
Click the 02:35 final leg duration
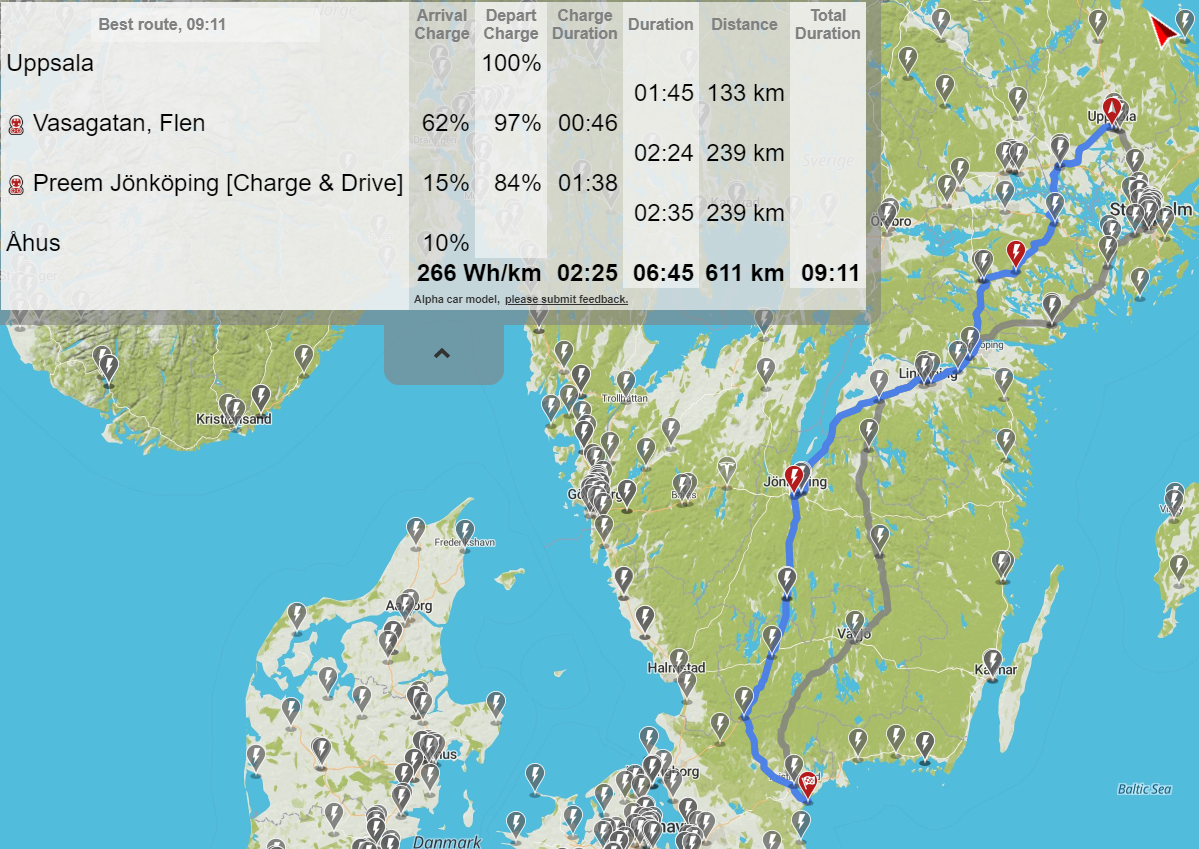pyautogui.click(x=664, y=213)
